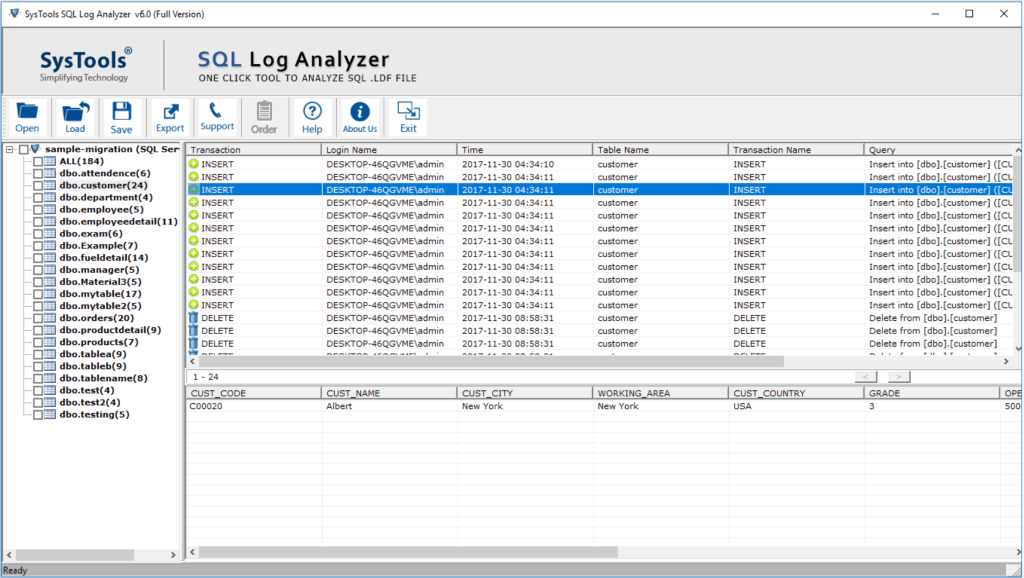Tick the dbo.customer(24) checkbox
Screen dimensions: 1024x578
pos(38,185)
